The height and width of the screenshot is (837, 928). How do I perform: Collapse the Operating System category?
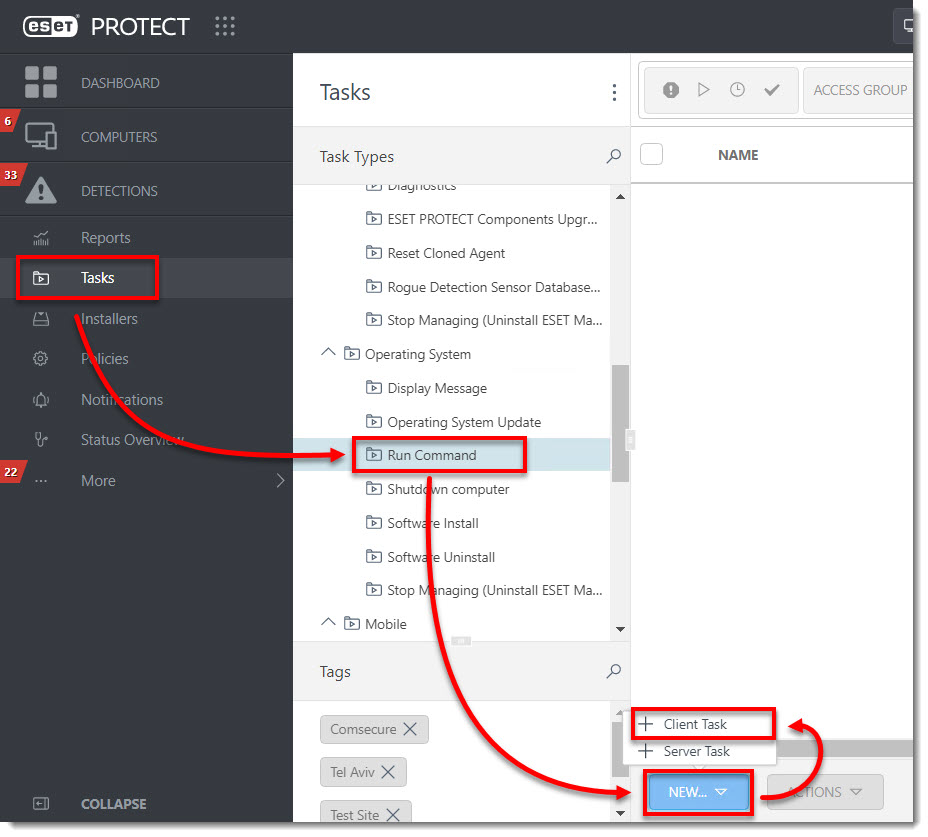tap(328, 353)
